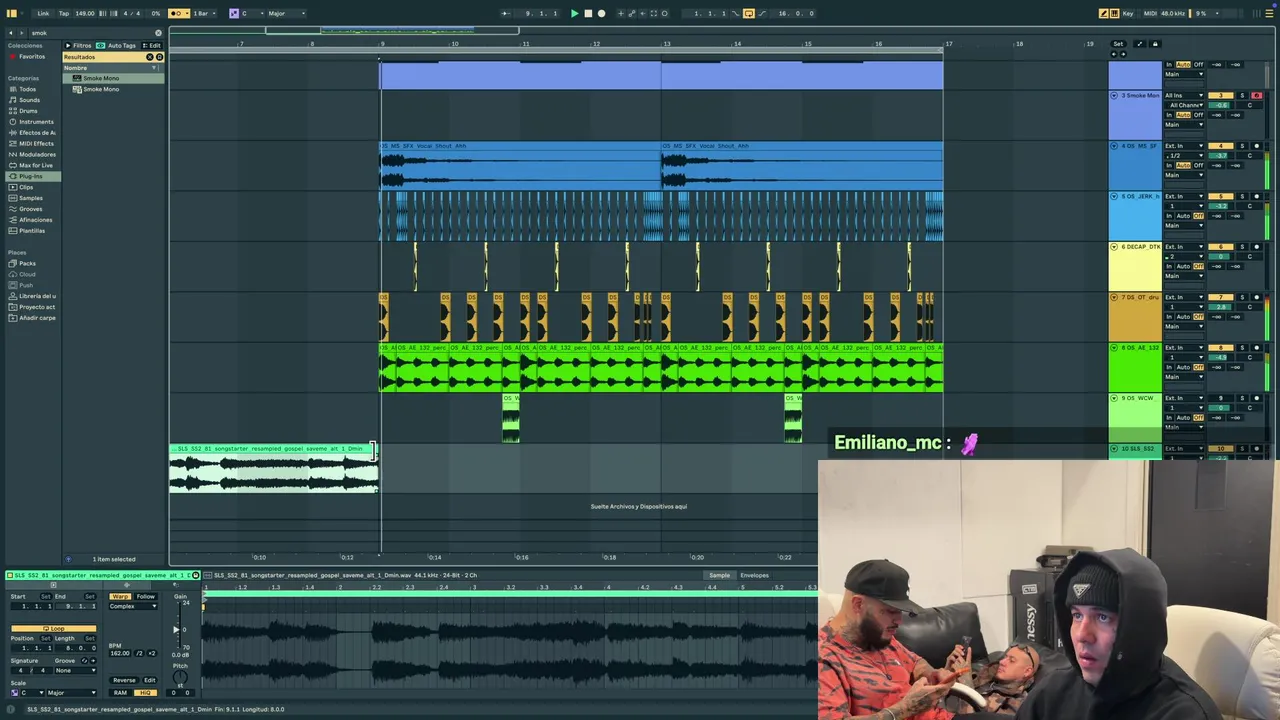1280x720 pixels.
Task: Click the Set locator button
Action: 1118,44
